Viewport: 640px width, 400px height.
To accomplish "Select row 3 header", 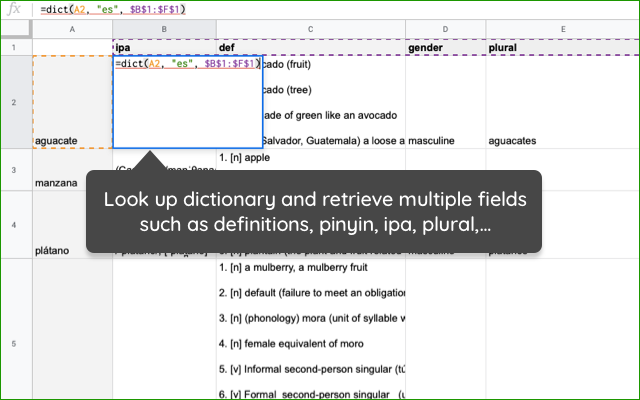I will (x=14, y=170).
